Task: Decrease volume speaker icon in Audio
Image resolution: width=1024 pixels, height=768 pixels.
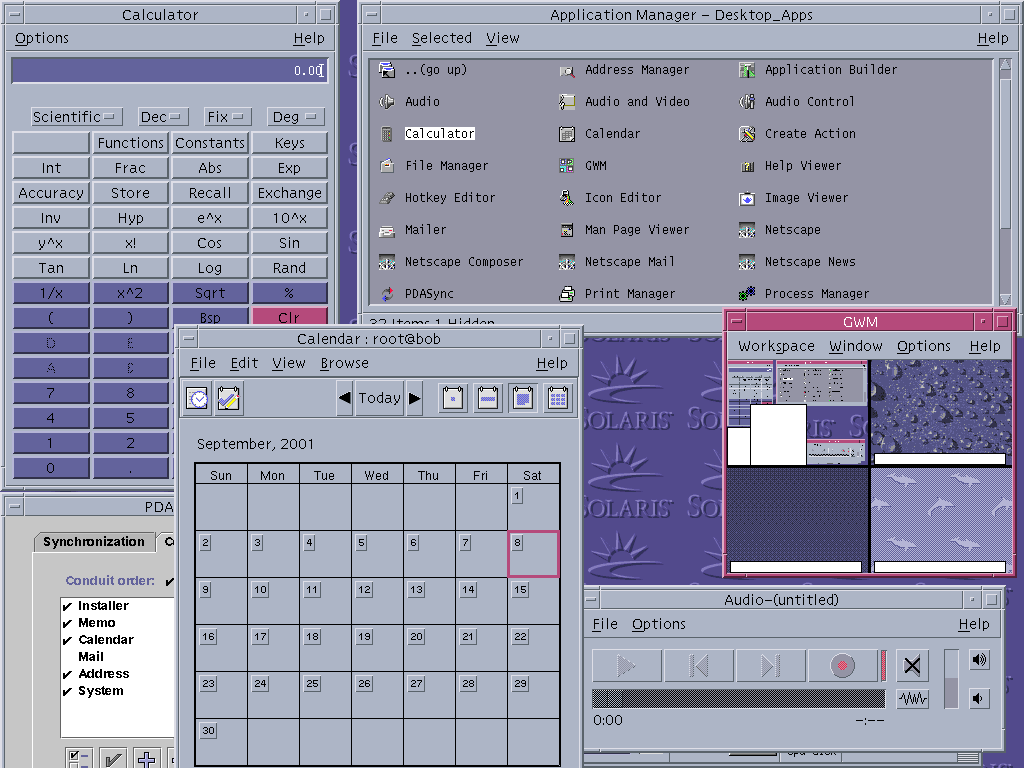Action: point(978,698)
